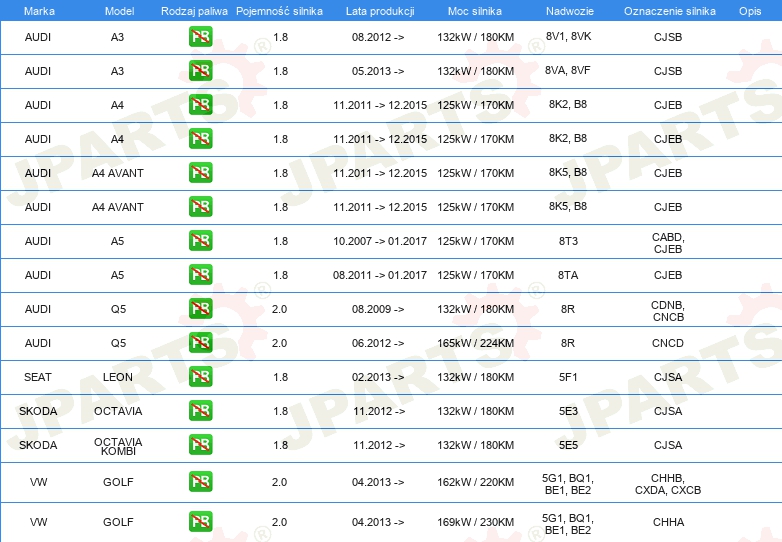This screenshot has height=542, width=782.
Task: Click the fuel icon in the GOLF 169kW row
Action: [x=200, y=522]
